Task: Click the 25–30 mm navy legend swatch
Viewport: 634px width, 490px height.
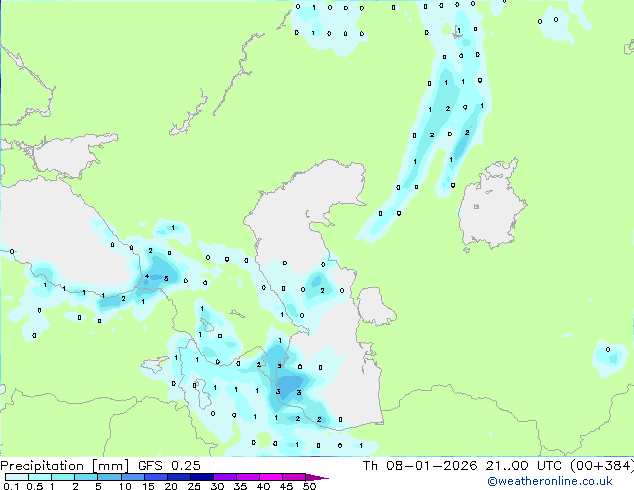Action: point(201,477)
